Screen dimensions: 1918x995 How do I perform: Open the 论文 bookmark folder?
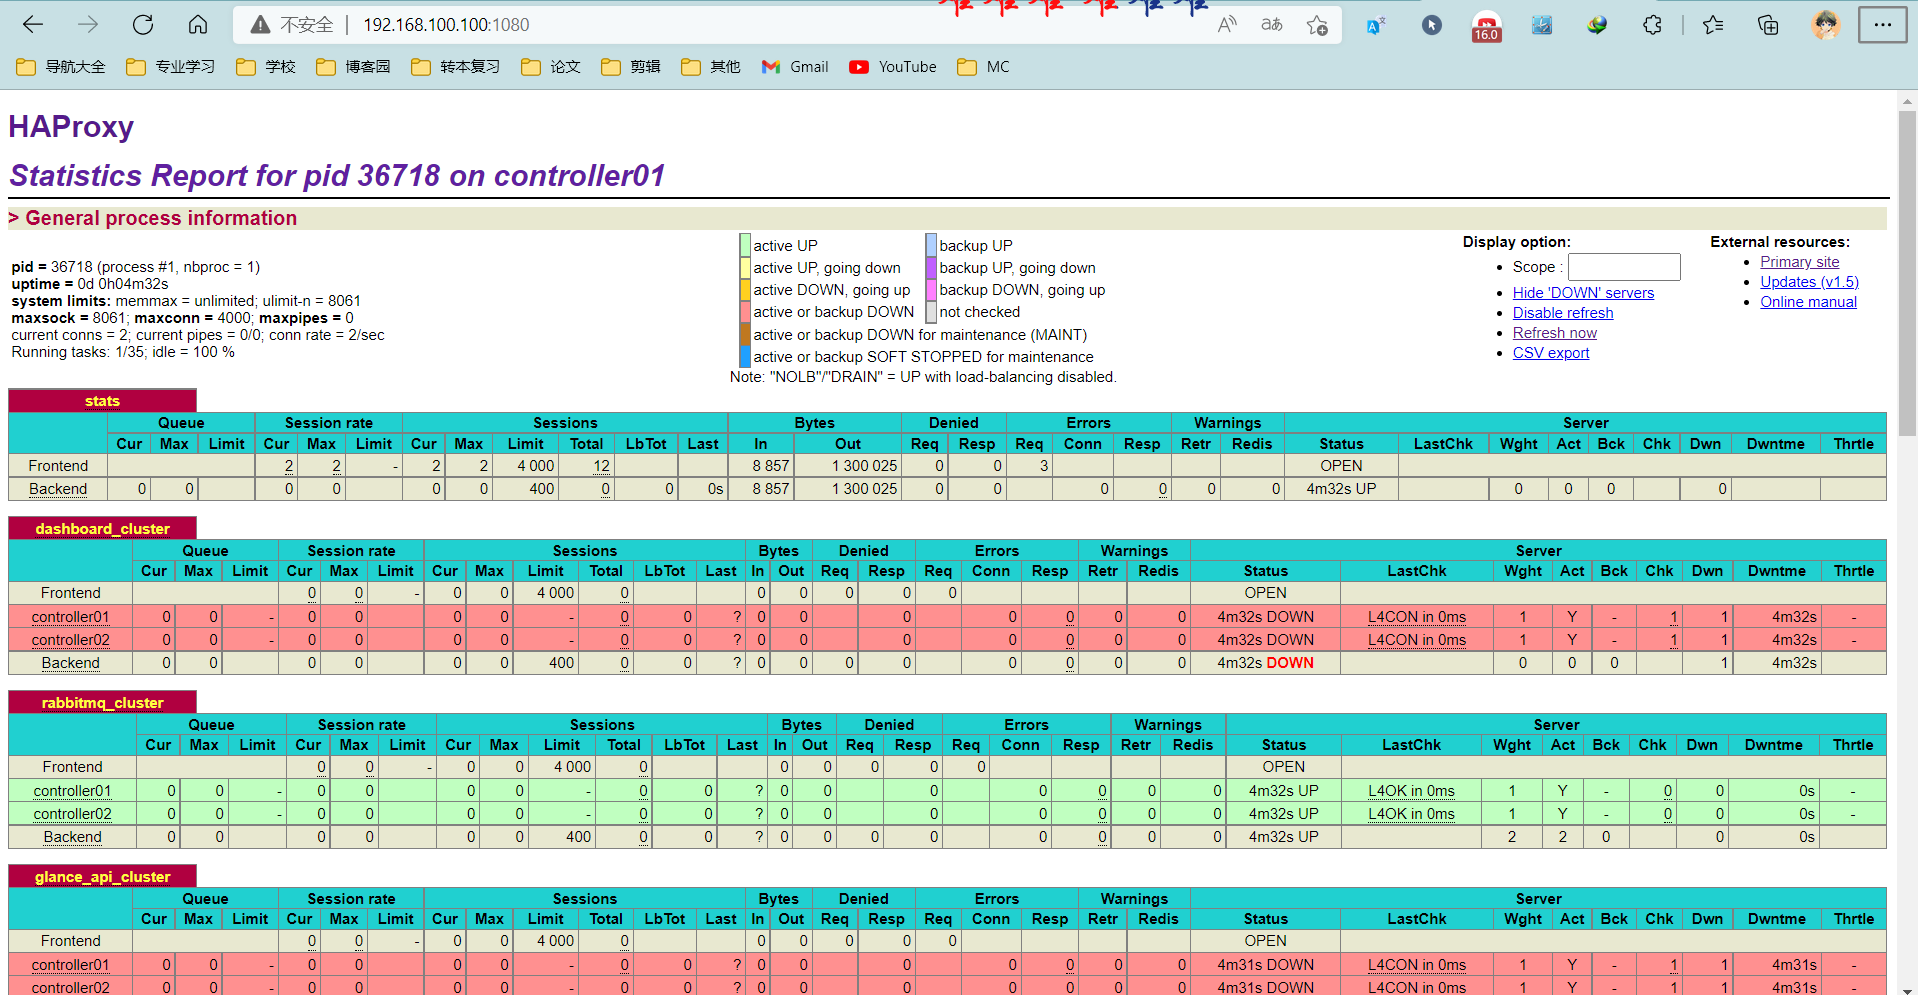551,67
